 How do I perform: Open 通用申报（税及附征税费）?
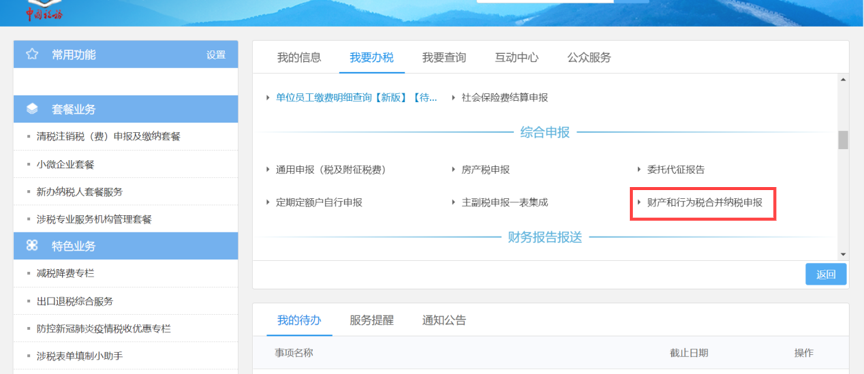[331, 170]
